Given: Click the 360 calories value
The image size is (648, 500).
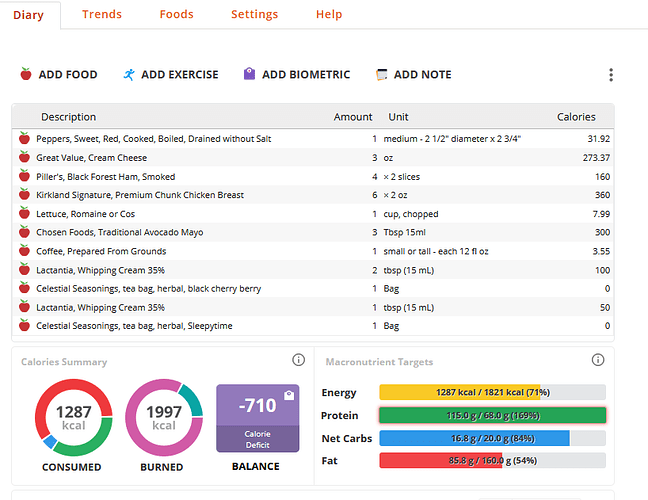Looking at the screenshot, I should 603,195.
